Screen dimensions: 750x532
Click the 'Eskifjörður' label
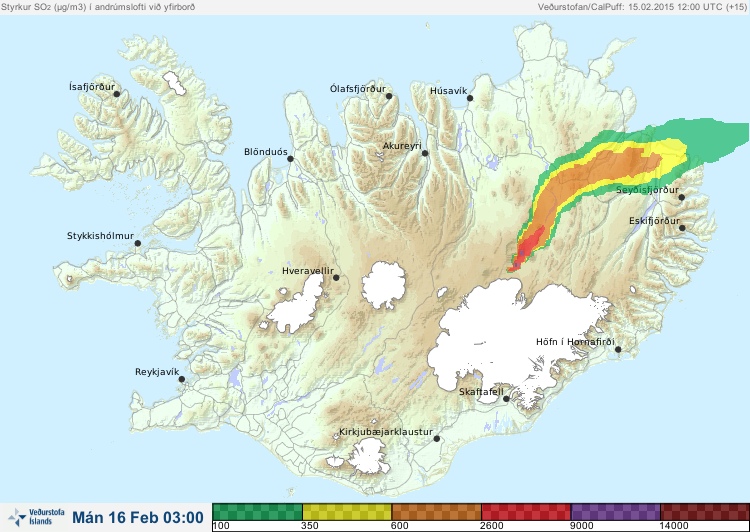tap(654, 221)
